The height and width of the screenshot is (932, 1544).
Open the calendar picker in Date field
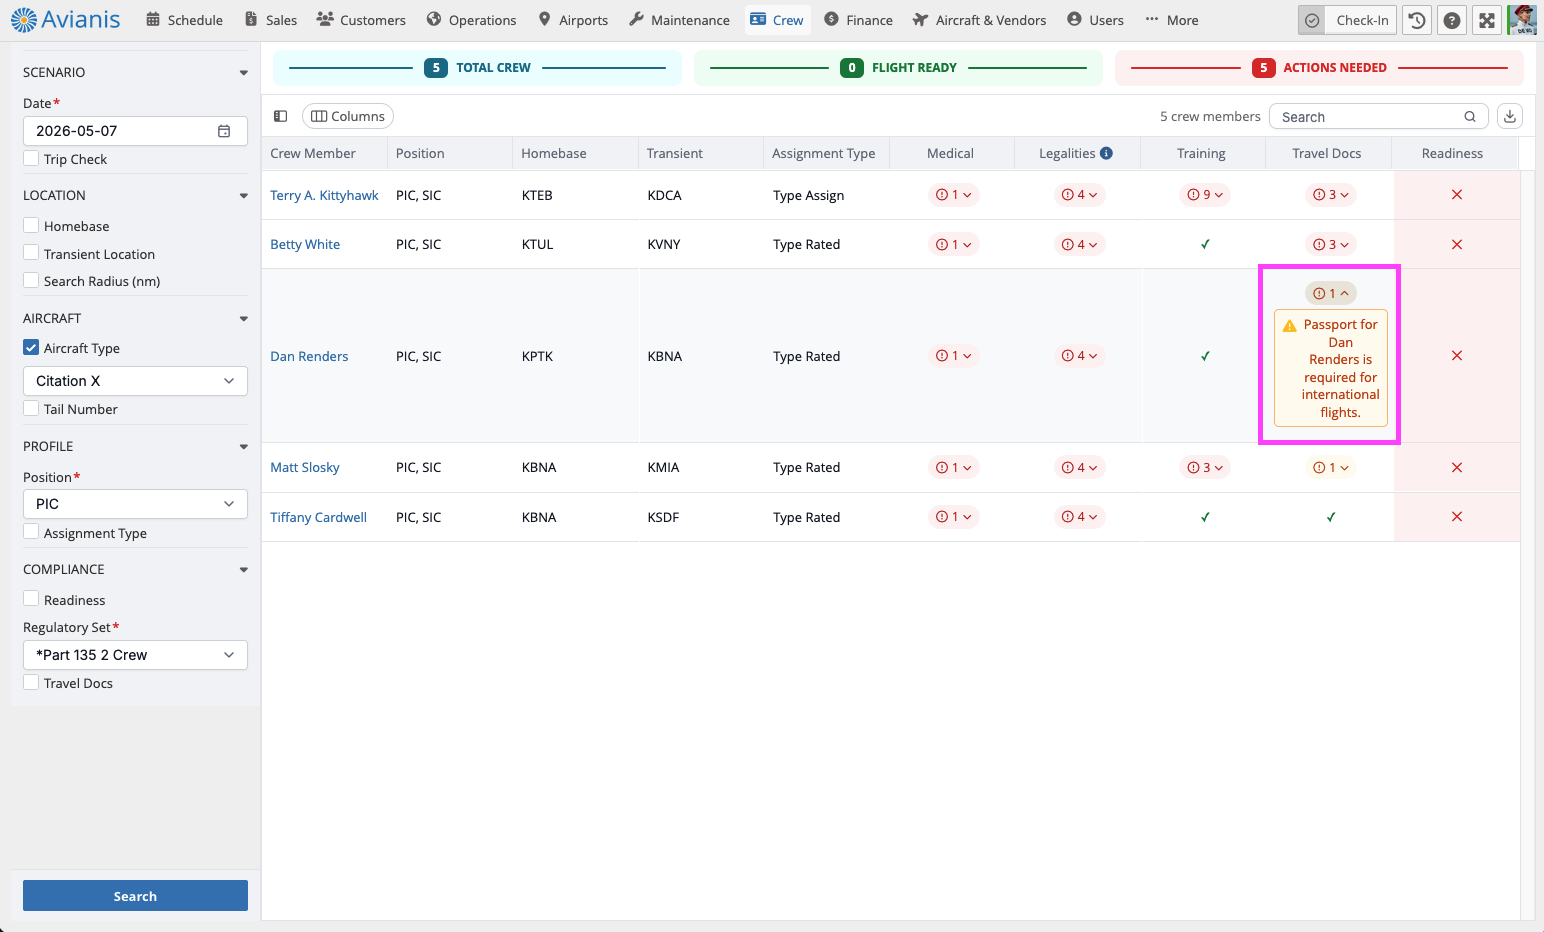[x=224, y=131]
